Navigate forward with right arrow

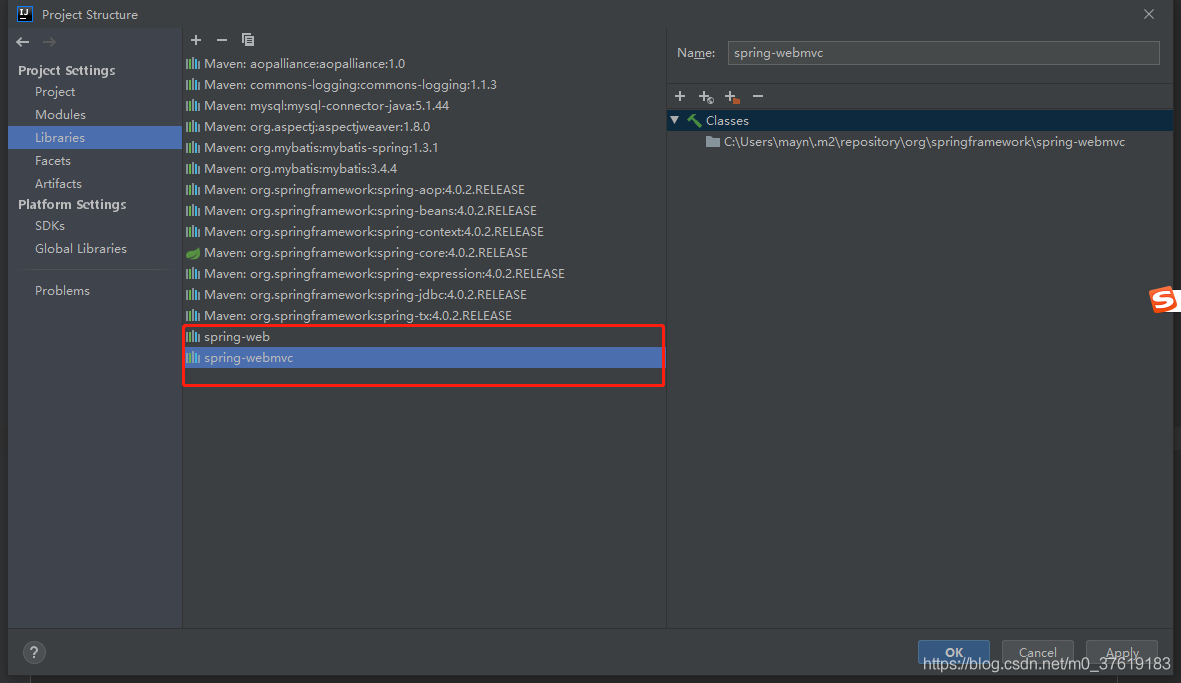pos(49,42)
